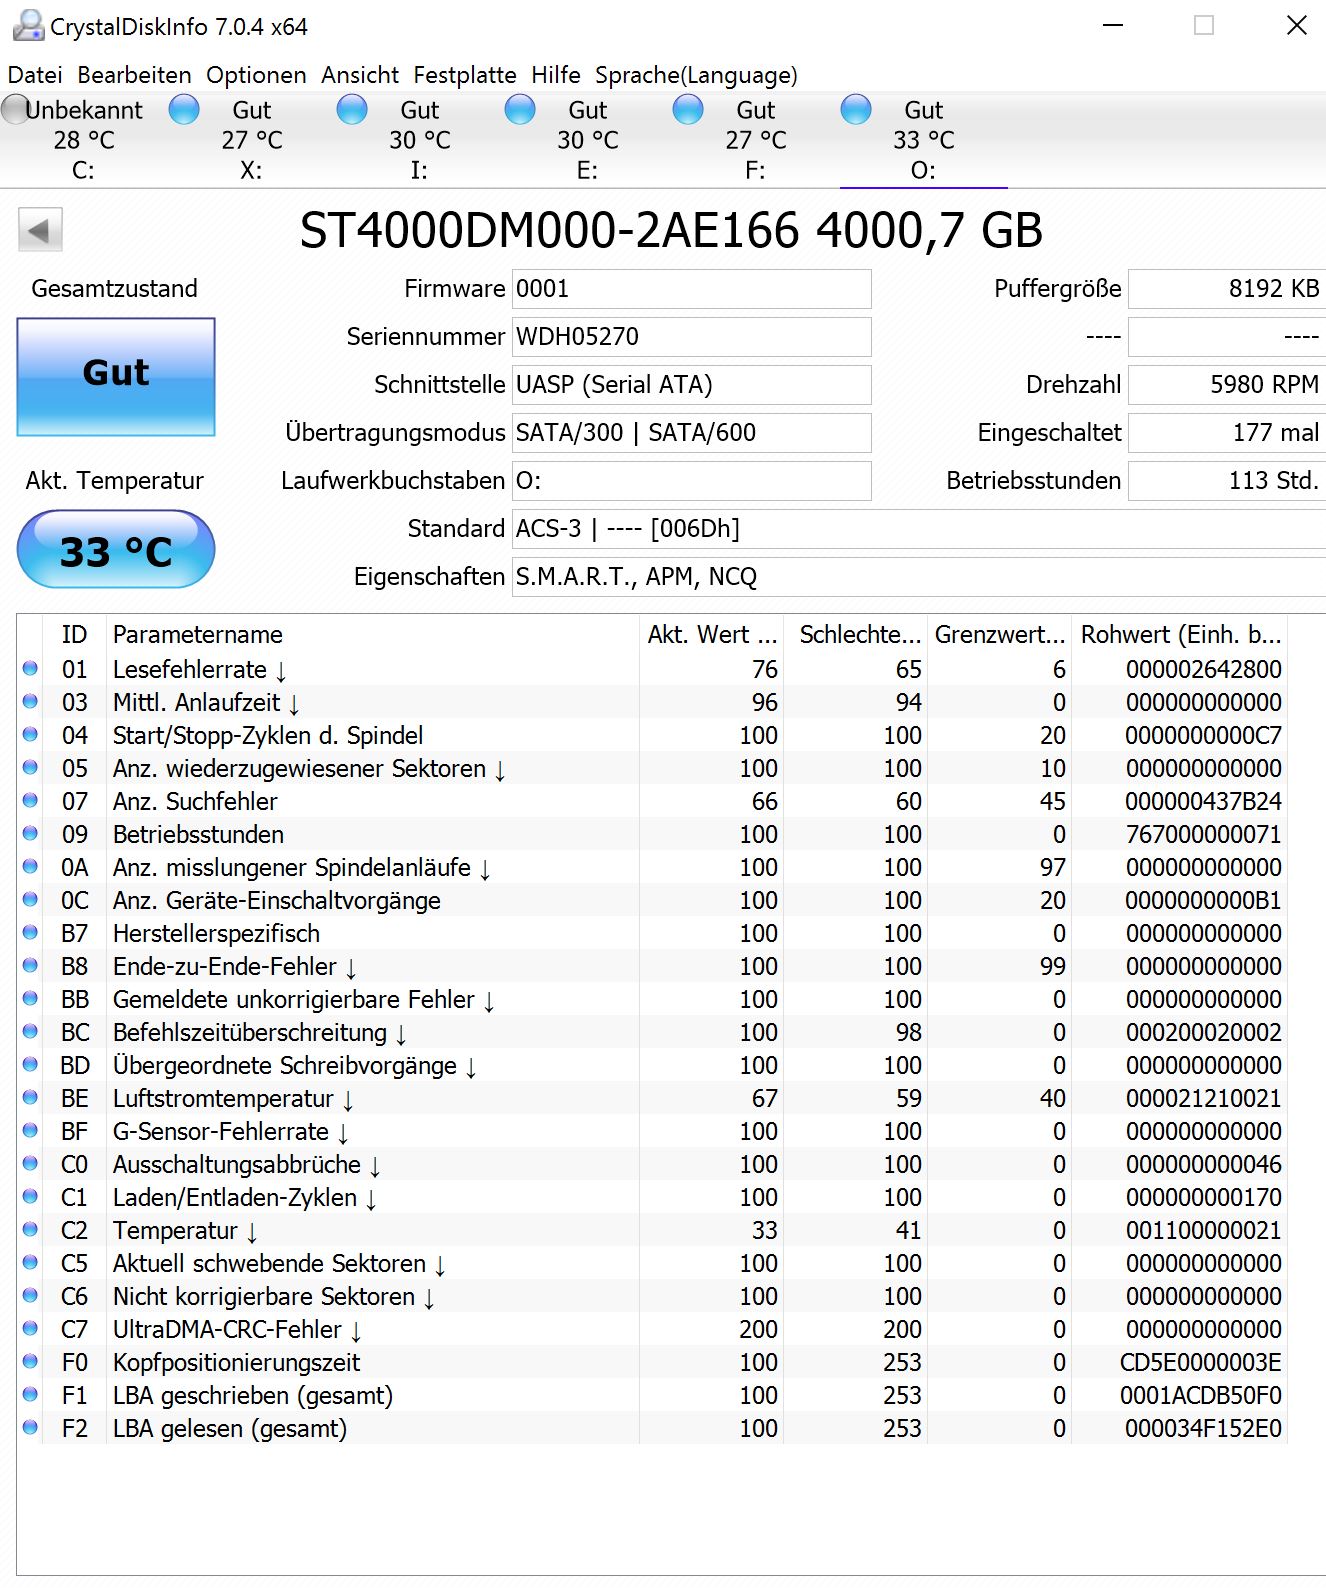Viewport: 1326px width, 1588px height.
Task: Select the blue status orb for drive E:
Action: 520,109
